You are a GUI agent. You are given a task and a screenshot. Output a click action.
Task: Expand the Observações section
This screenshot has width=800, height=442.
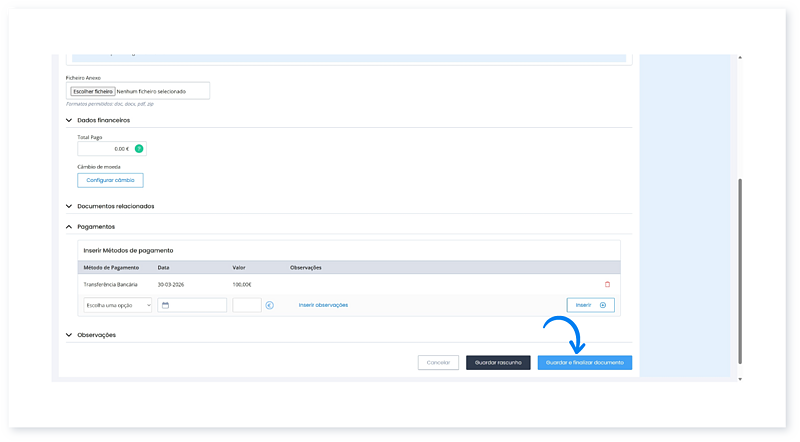pos(69,335)
